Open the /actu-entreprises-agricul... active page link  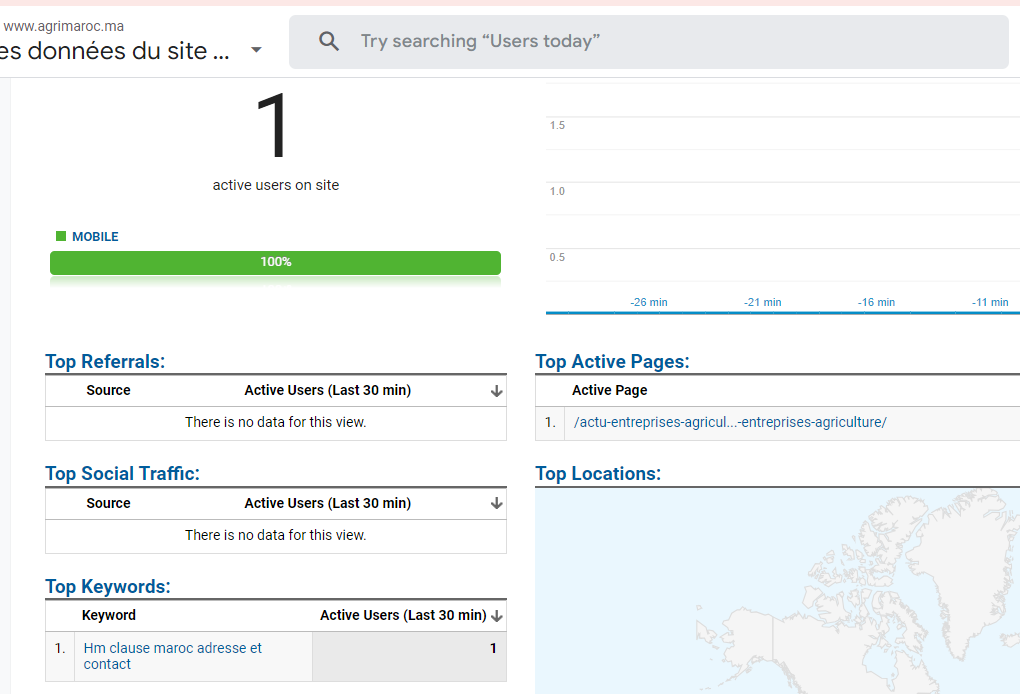point(730,422)
